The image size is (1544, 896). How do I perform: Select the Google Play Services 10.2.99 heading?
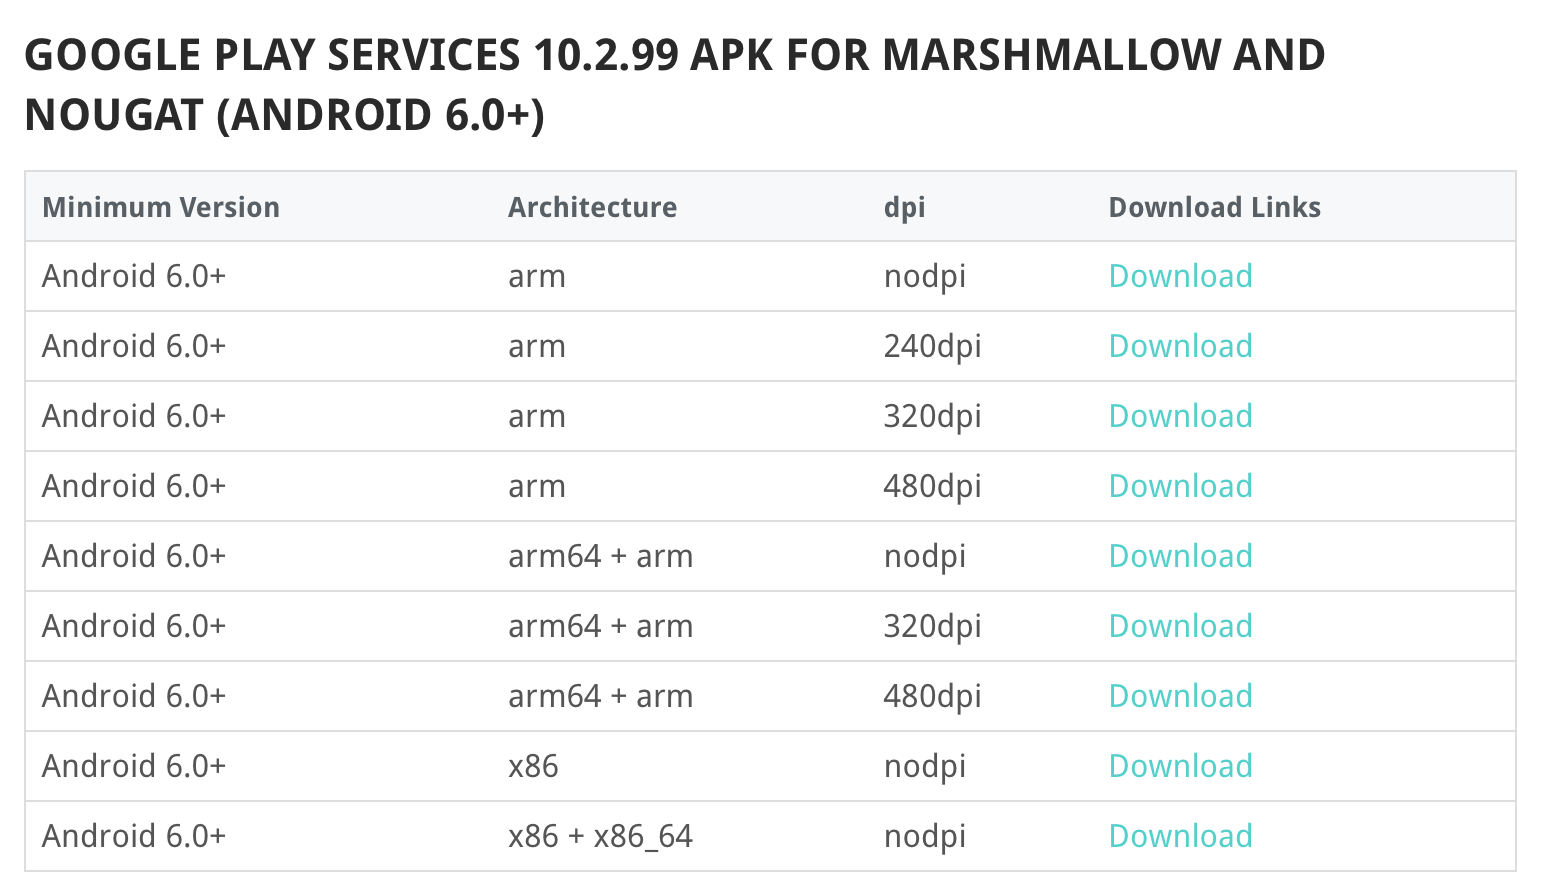point(675,85)
